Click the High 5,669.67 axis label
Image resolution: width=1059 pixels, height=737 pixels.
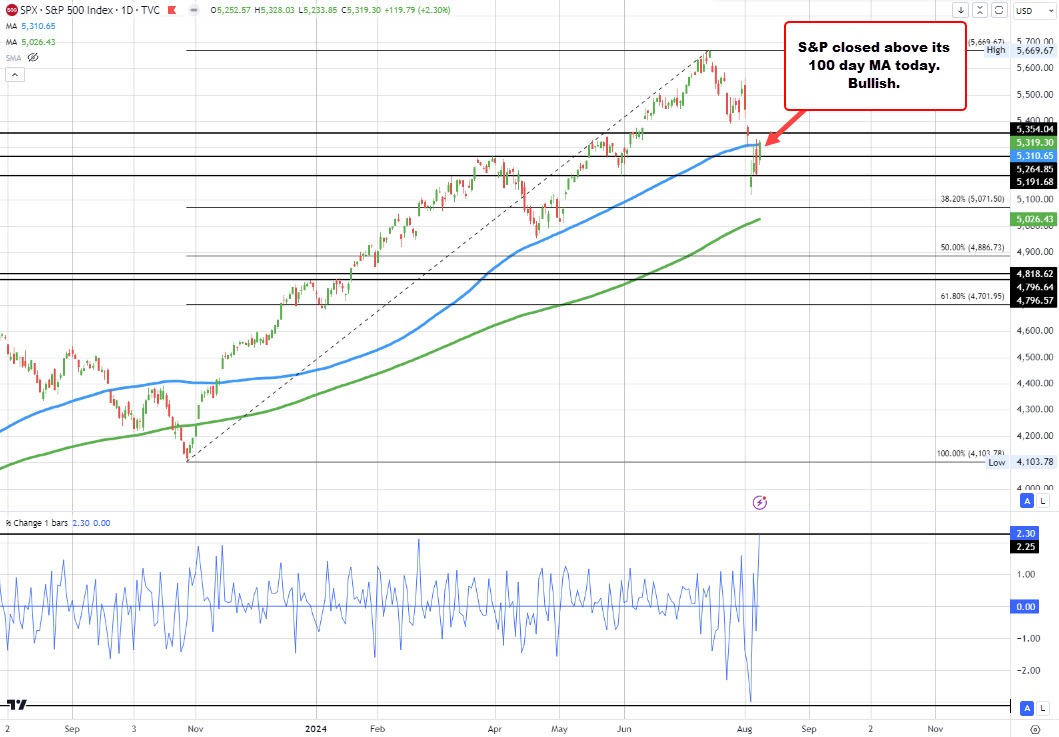pos(1020,50)
